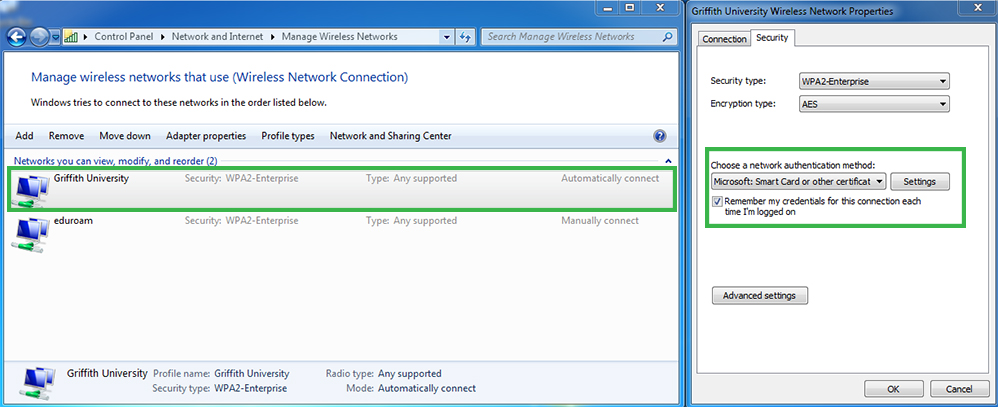Select the Griffith University network icon
Viewport: 998px width, 407px height.
32,189
